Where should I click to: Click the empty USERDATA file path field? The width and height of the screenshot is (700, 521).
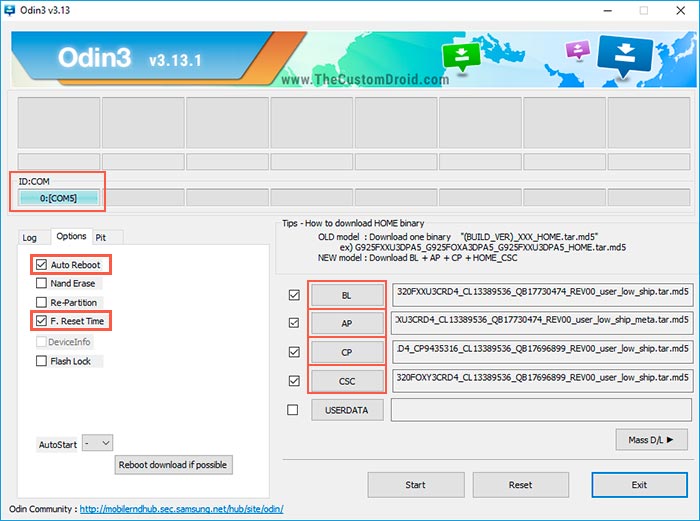[x=541, y=410]
